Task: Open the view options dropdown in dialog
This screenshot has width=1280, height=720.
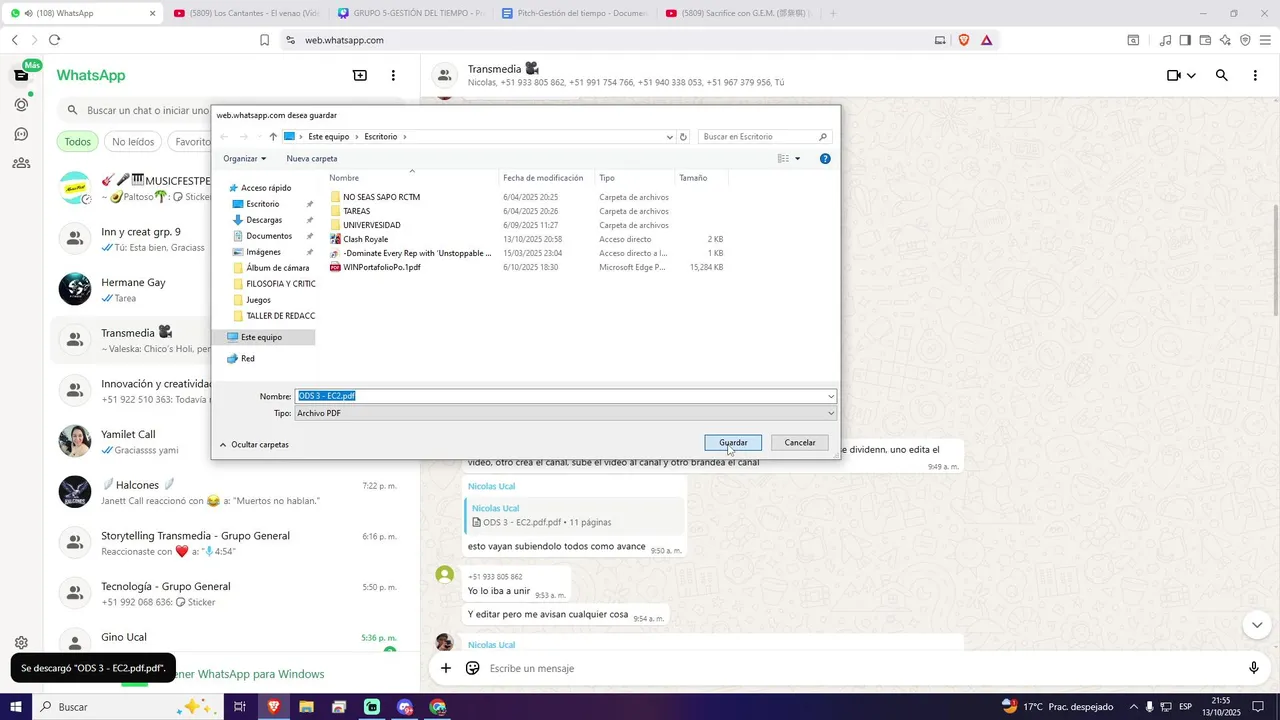Action: [x=797, y=159]
